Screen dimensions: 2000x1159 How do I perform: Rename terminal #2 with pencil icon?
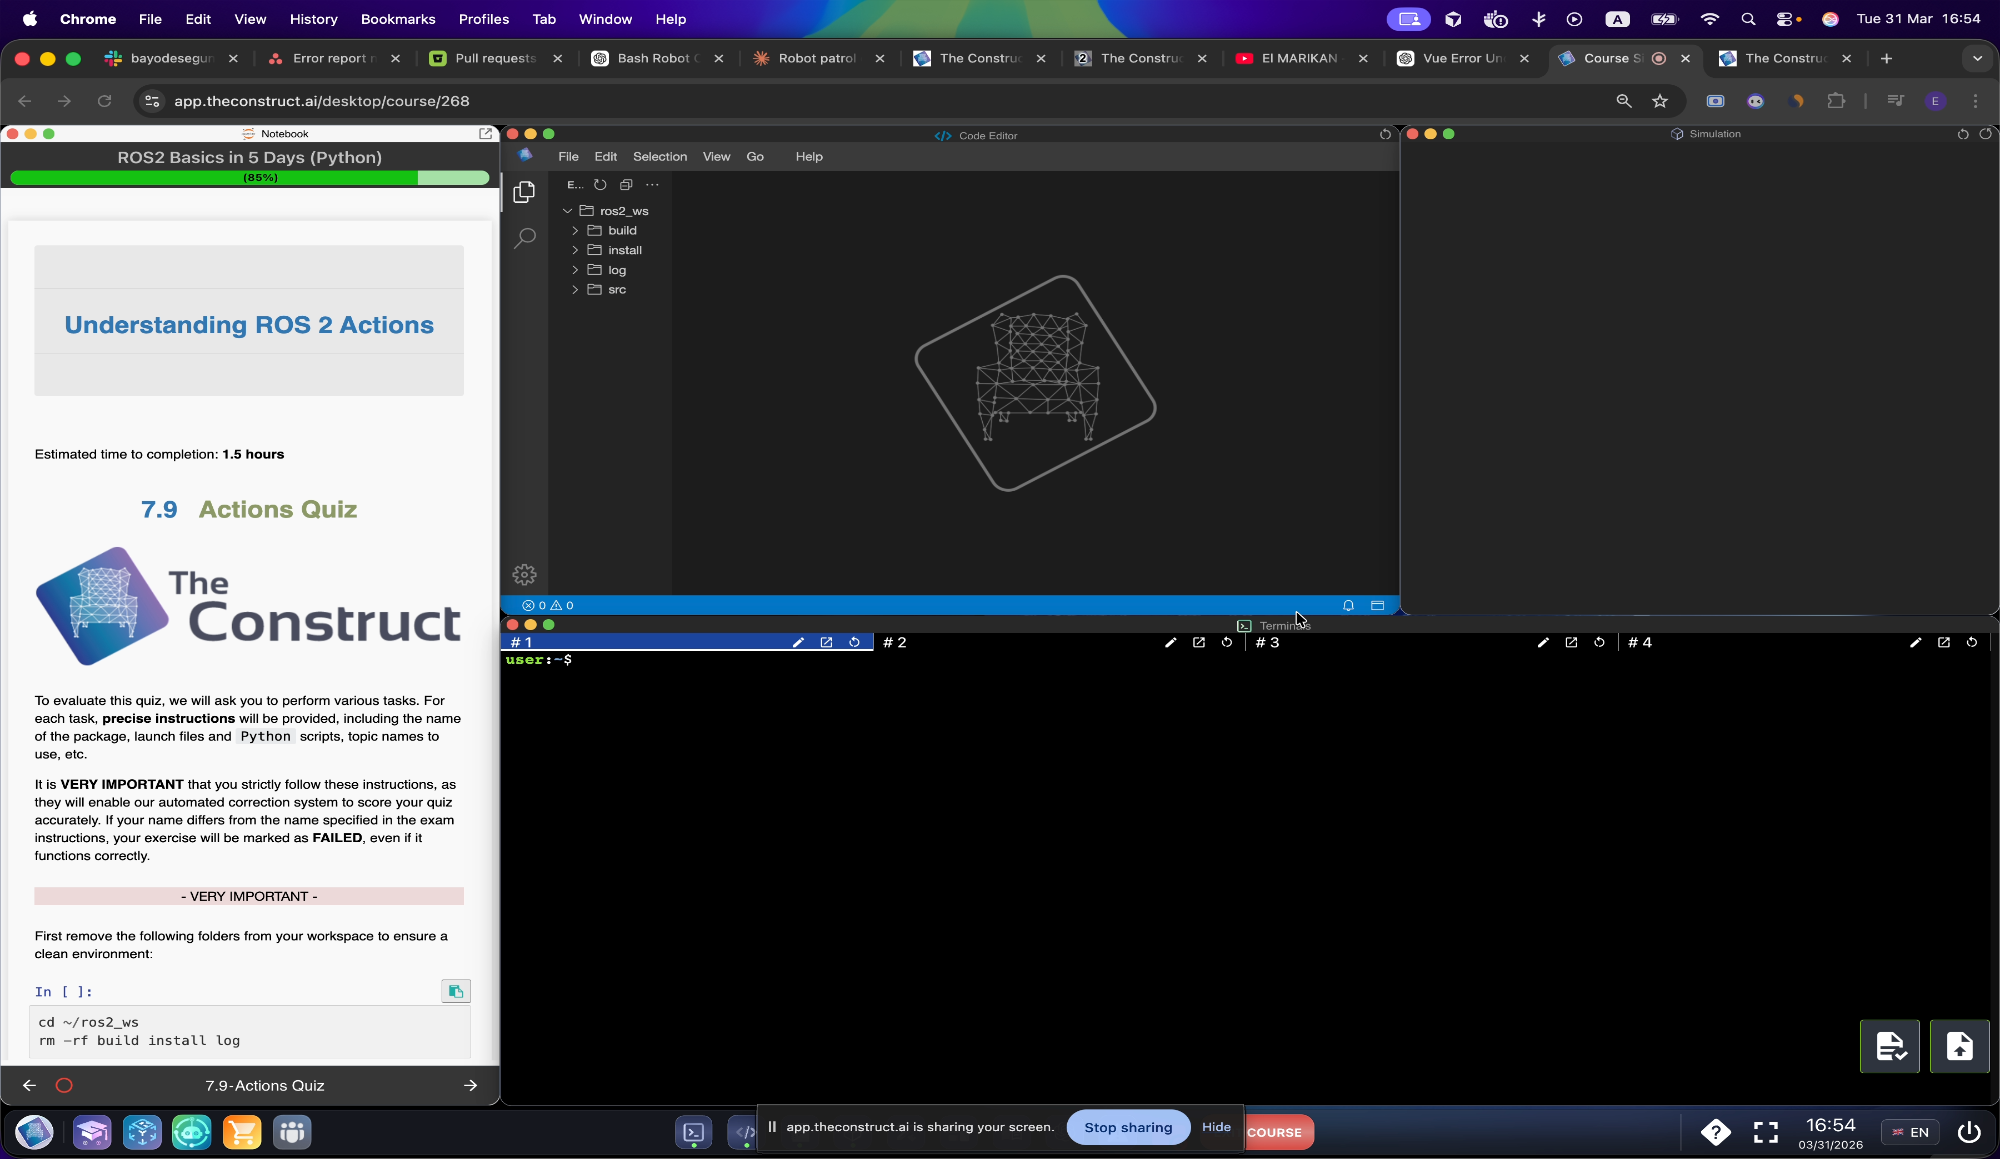pyautogui.click(x=1170, y=642)
